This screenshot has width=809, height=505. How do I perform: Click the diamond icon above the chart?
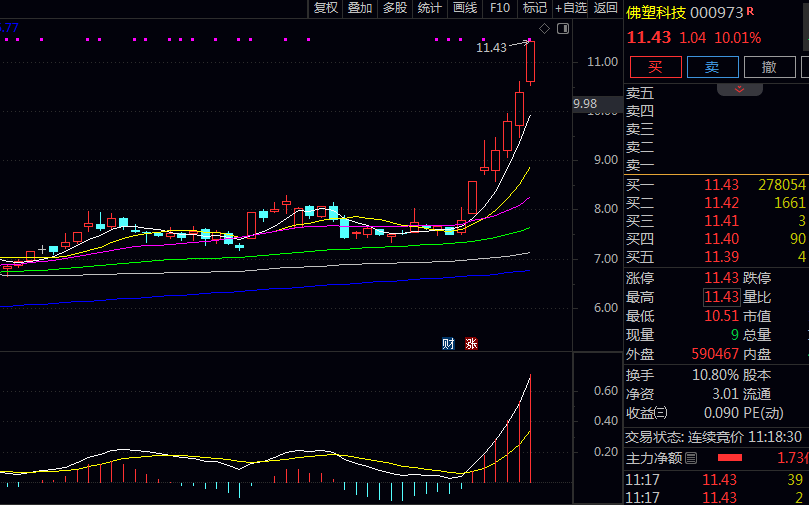pyautogui.click(x=544, y=28)
